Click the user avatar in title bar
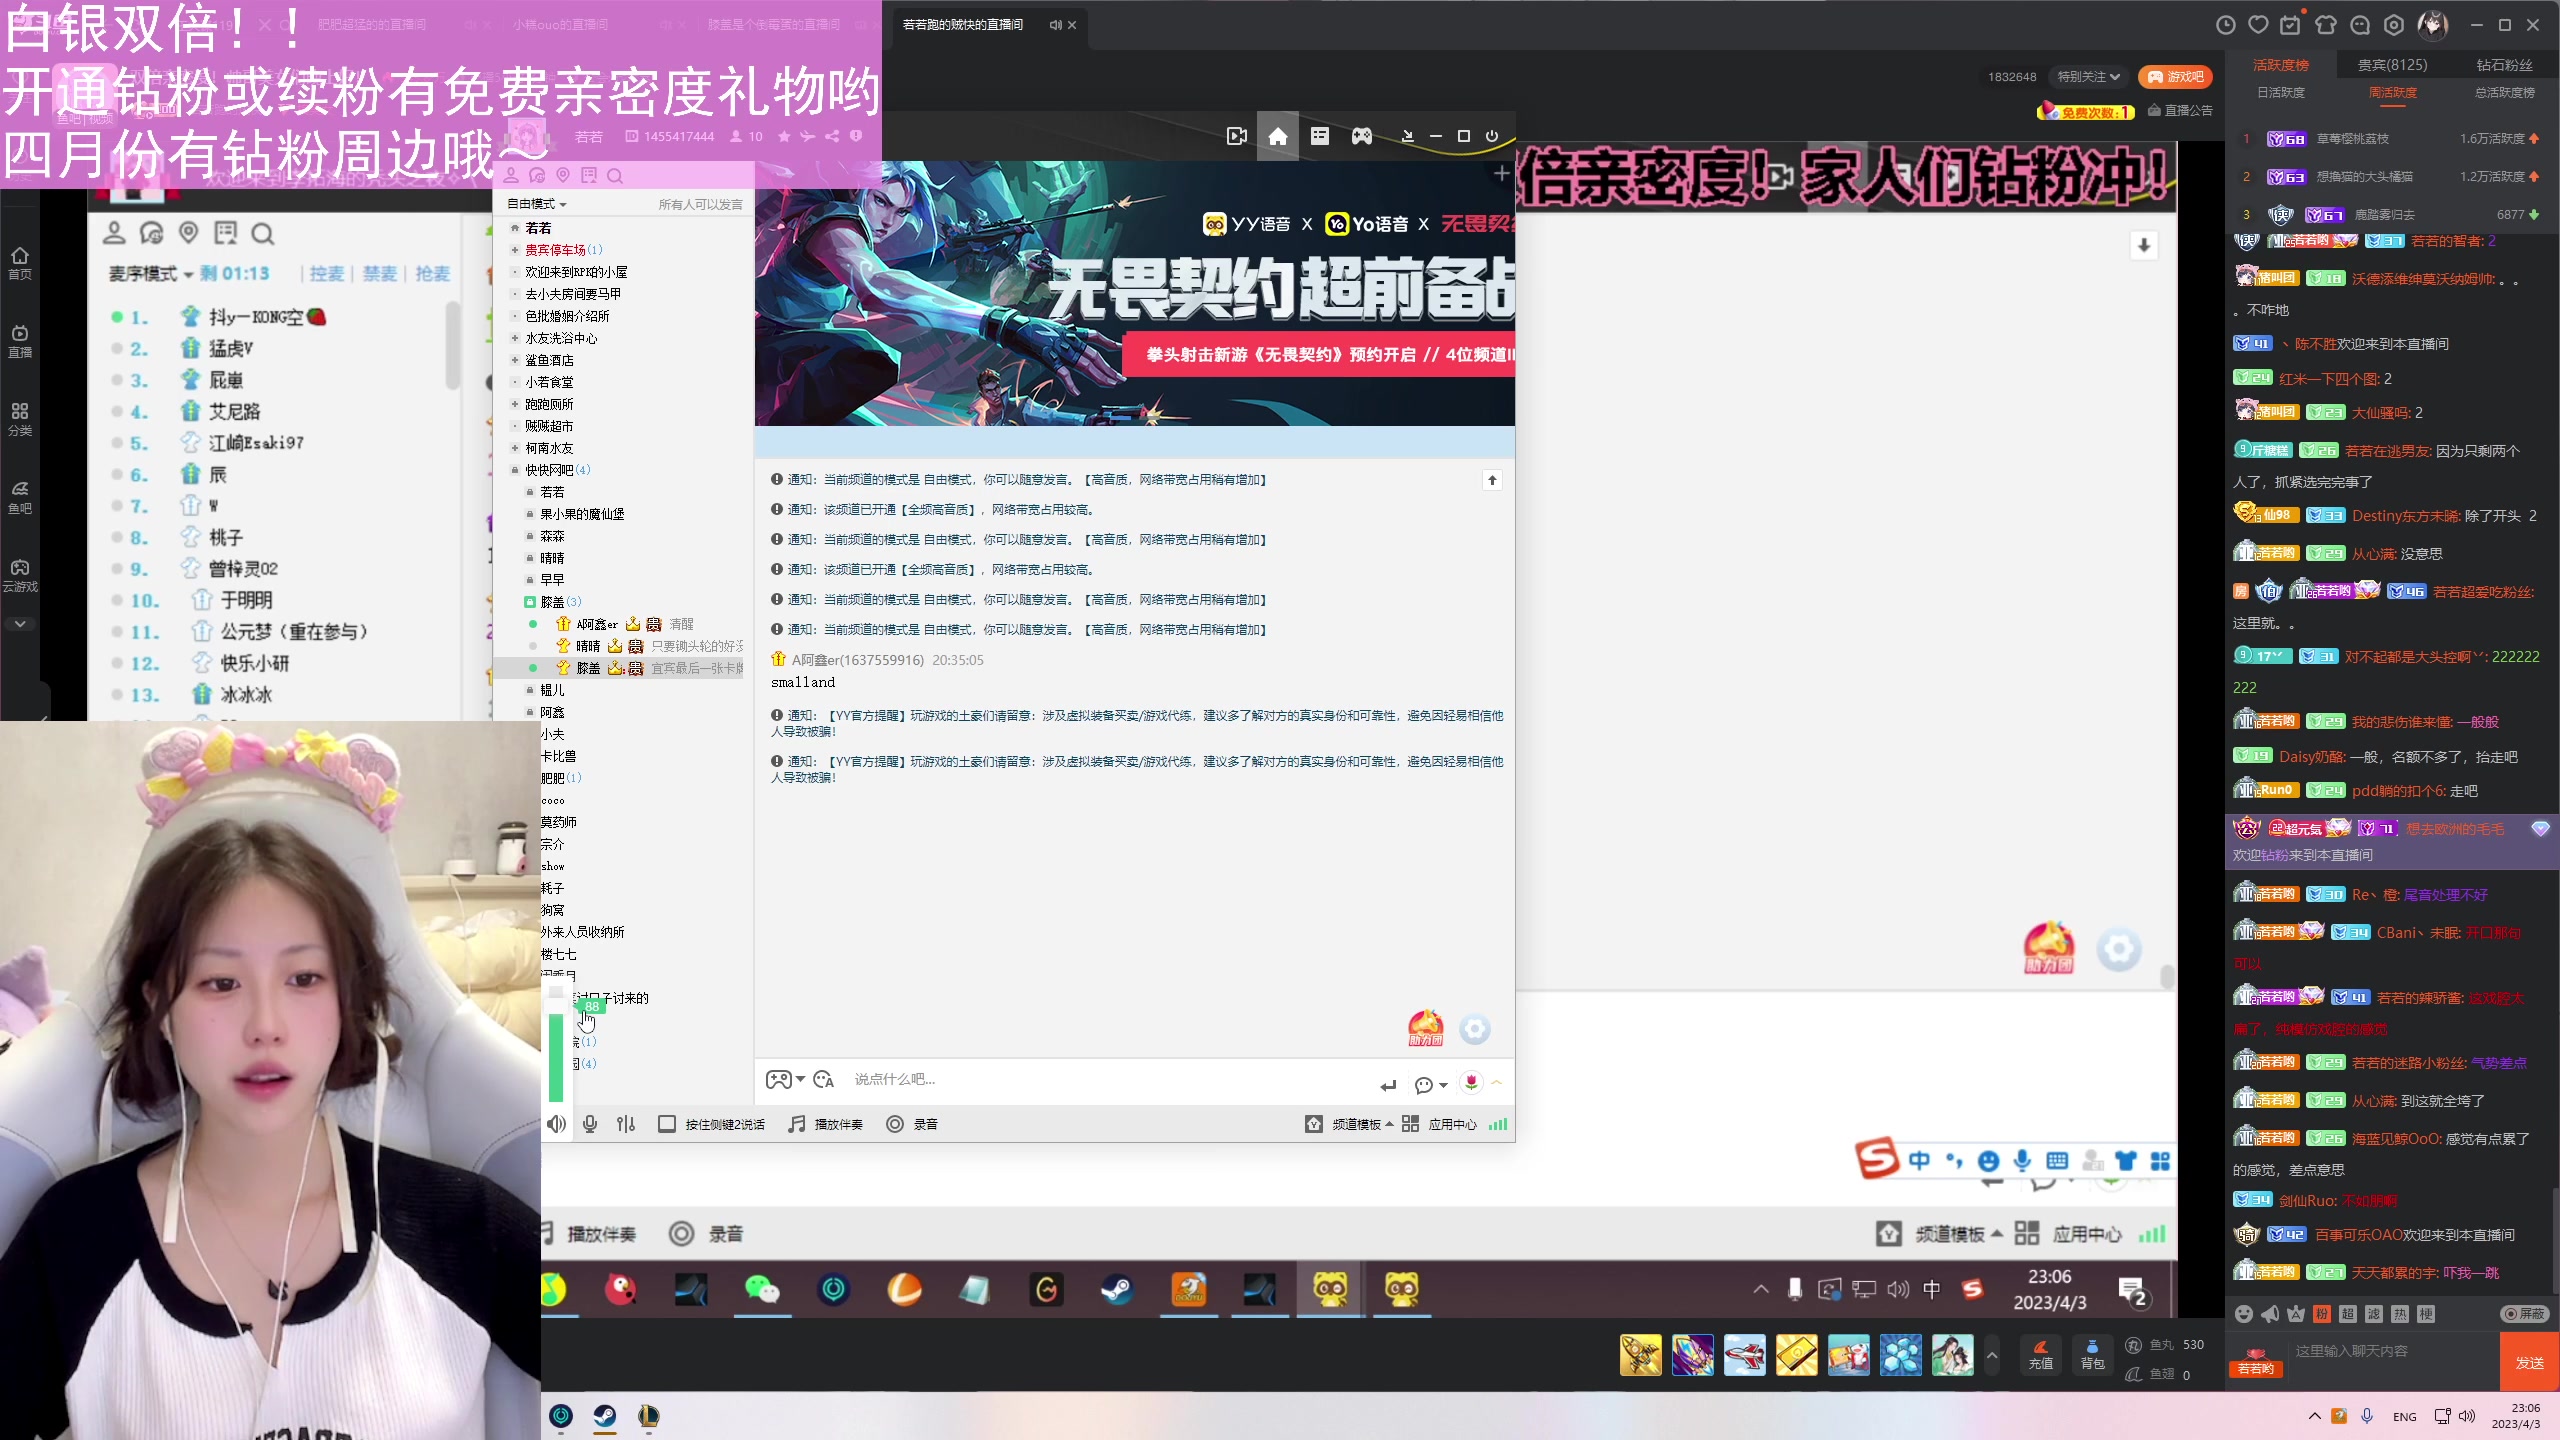The width and height of the screenshot is (2560, 1440). pos(2433,25)
